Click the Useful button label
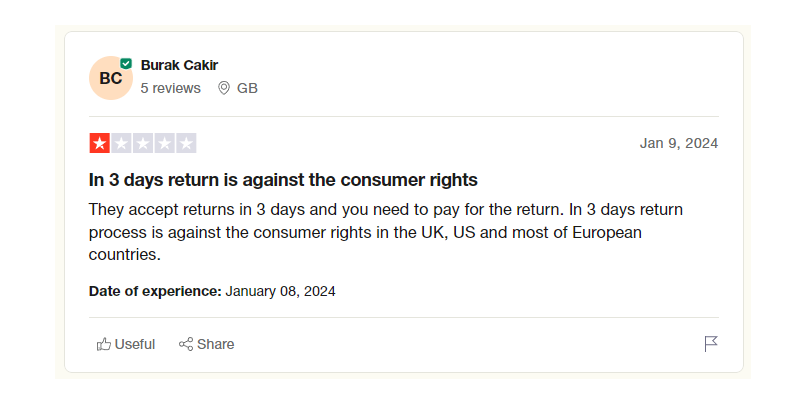 click(x=135, y=344)
